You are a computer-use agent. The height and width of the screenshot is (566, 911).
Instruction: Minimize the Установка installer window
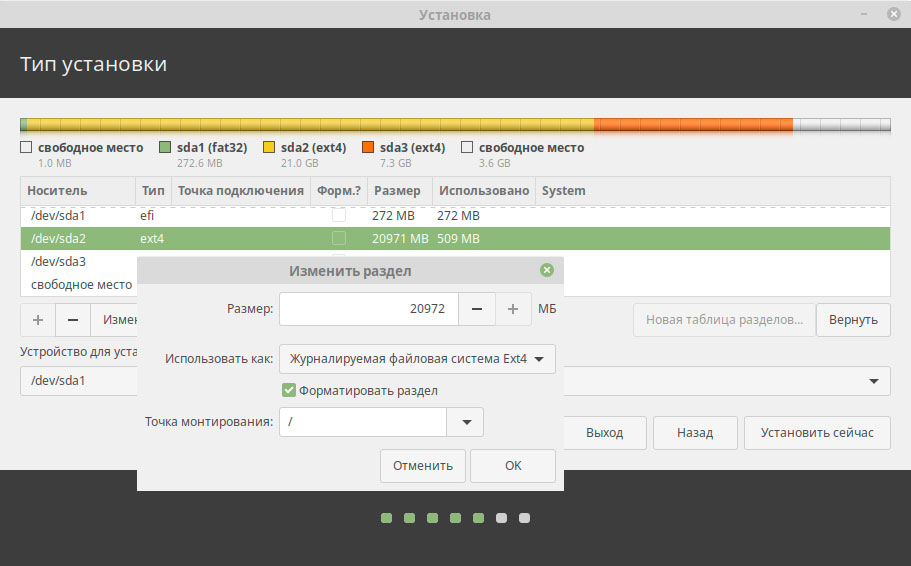point(864,14)
